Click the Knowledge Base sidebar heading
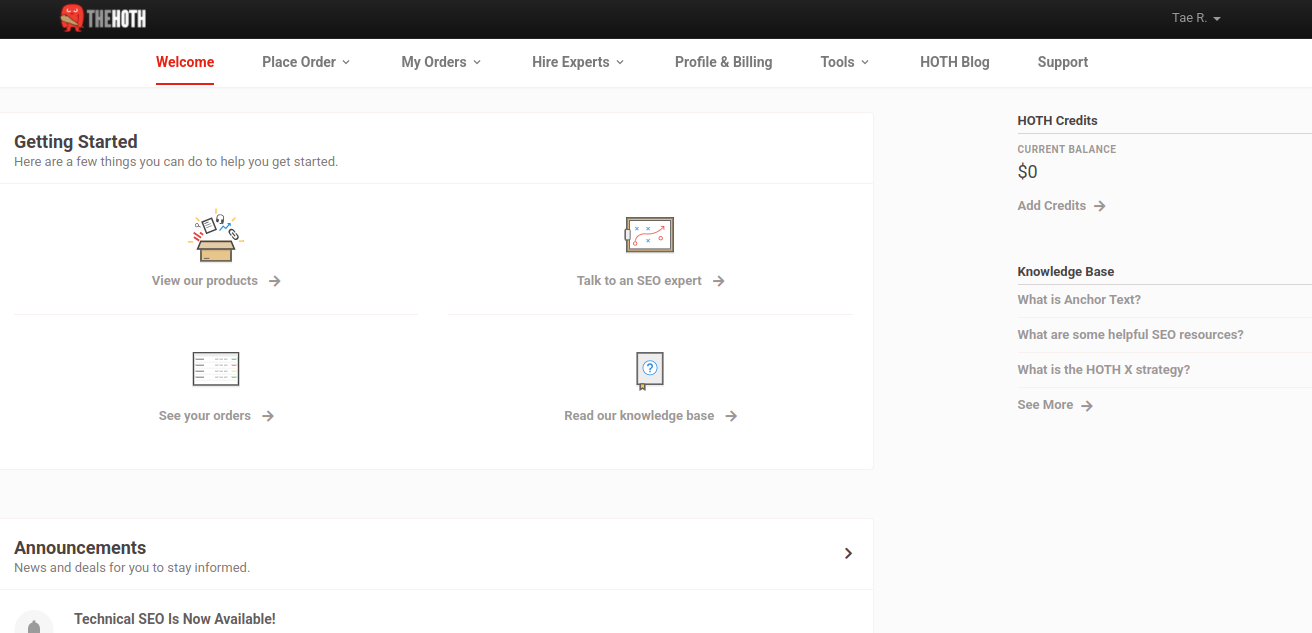The width and height of the screenshot is (1312, 633). (1066, 272)
